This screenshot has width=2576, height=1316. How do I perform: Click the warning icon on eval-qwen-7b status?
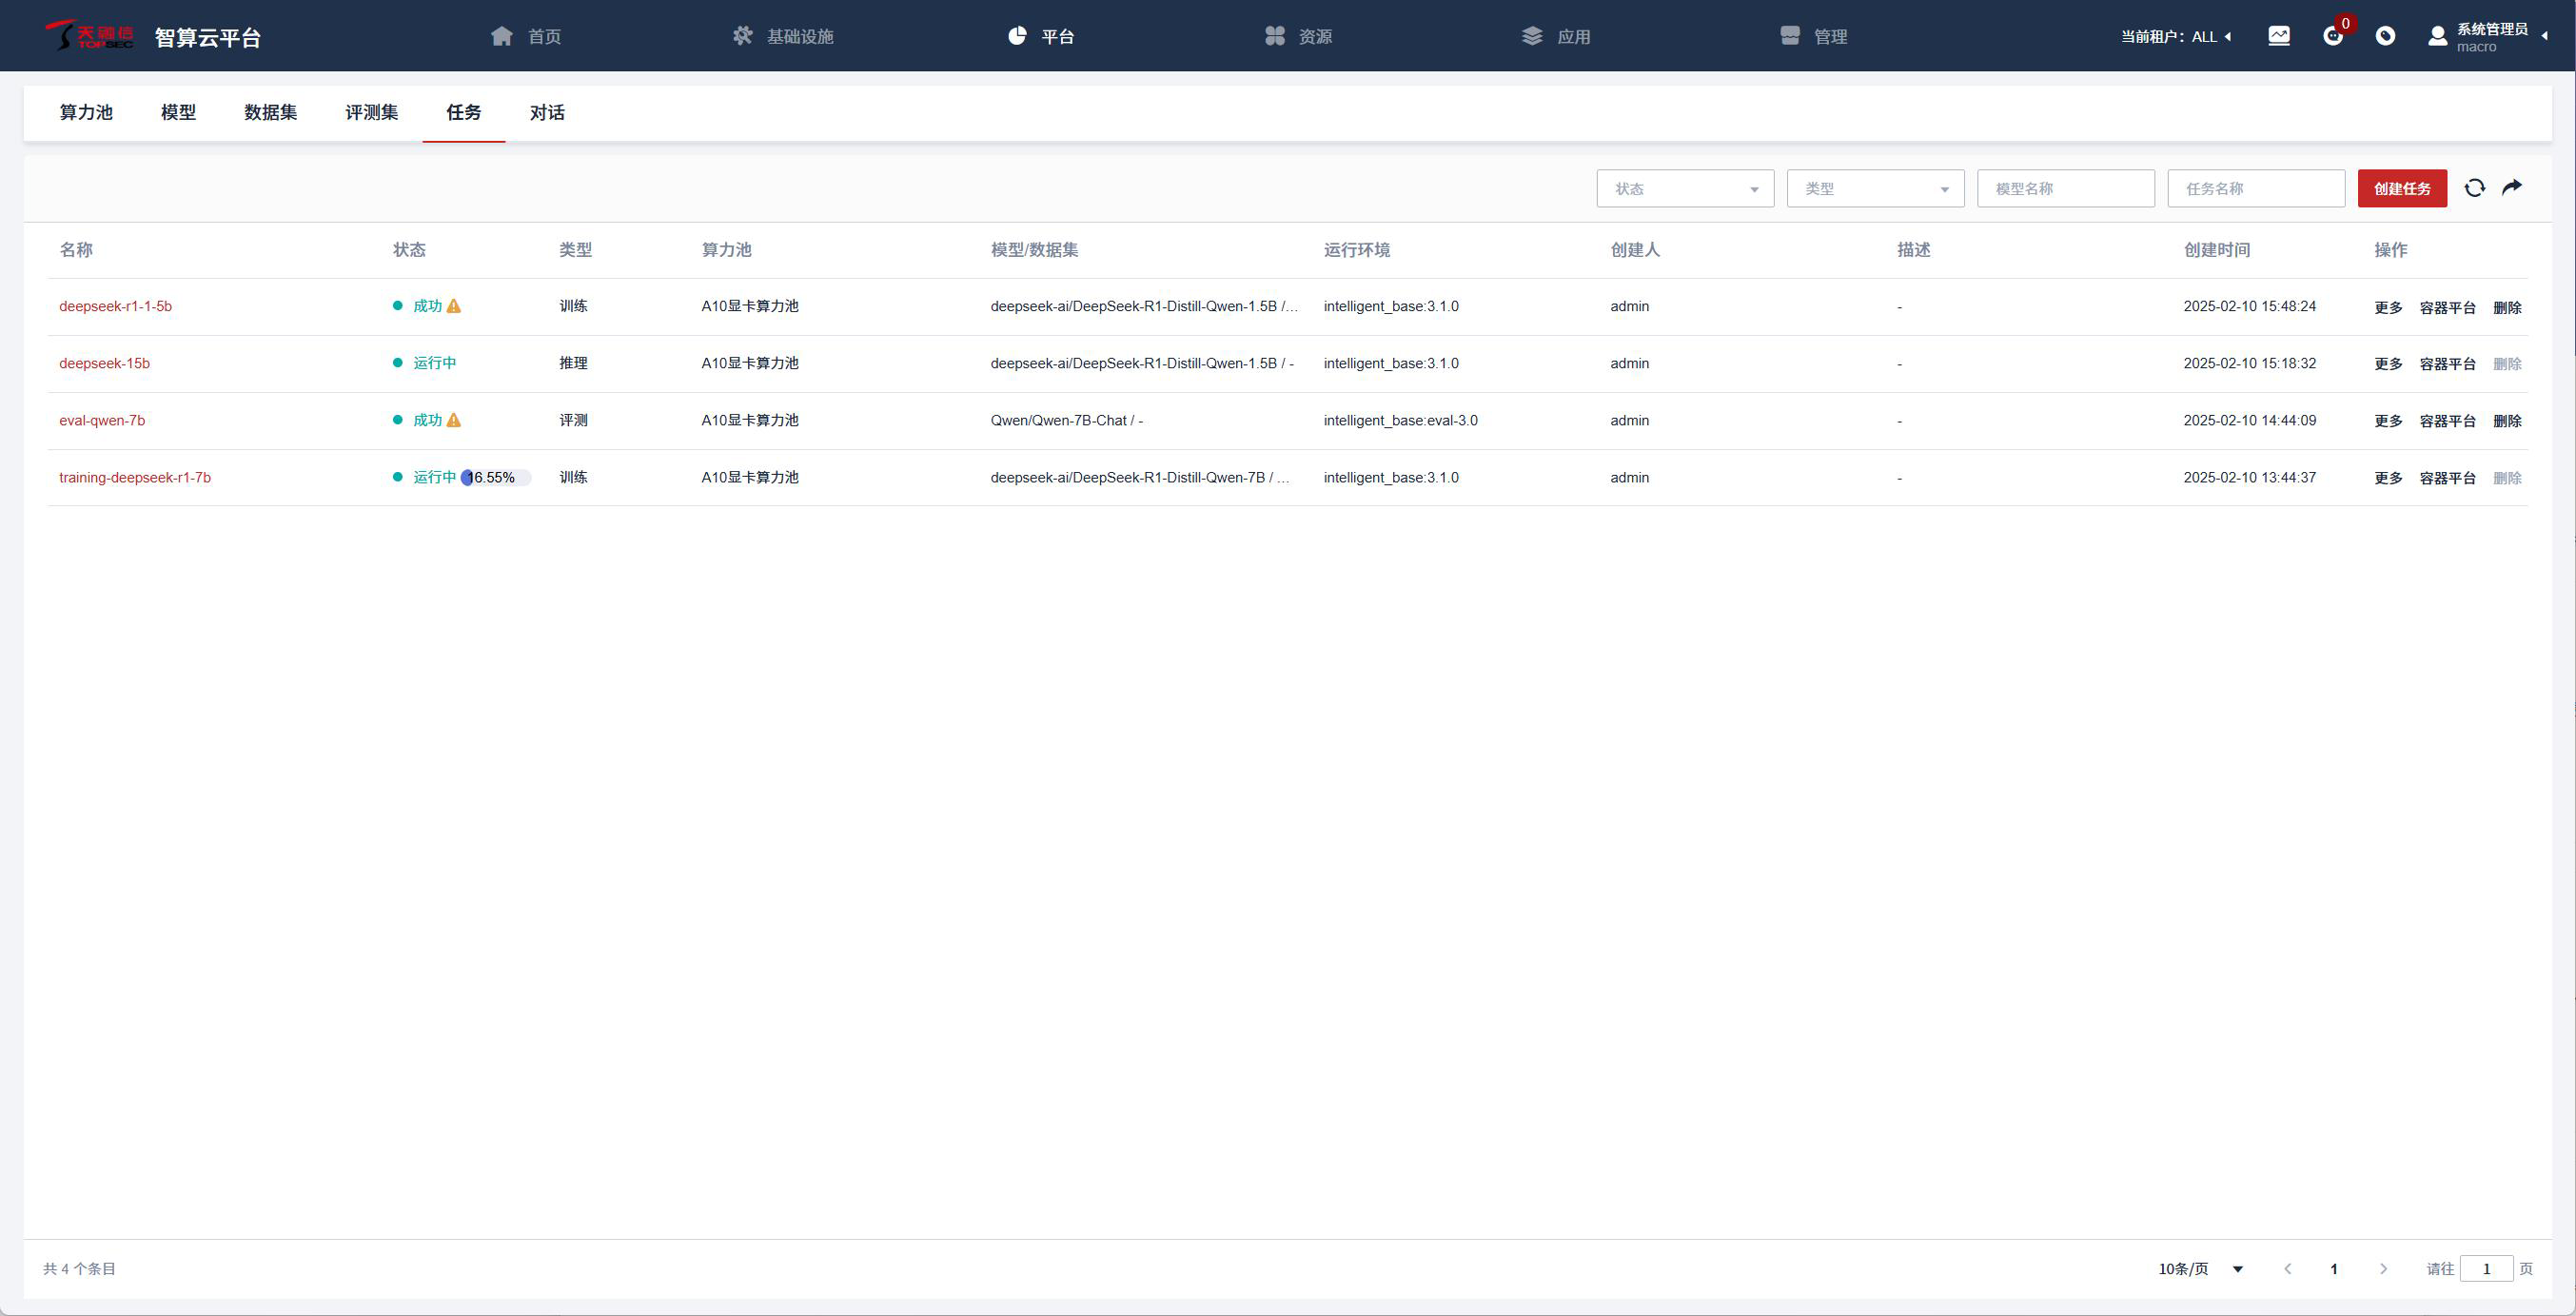454,420
